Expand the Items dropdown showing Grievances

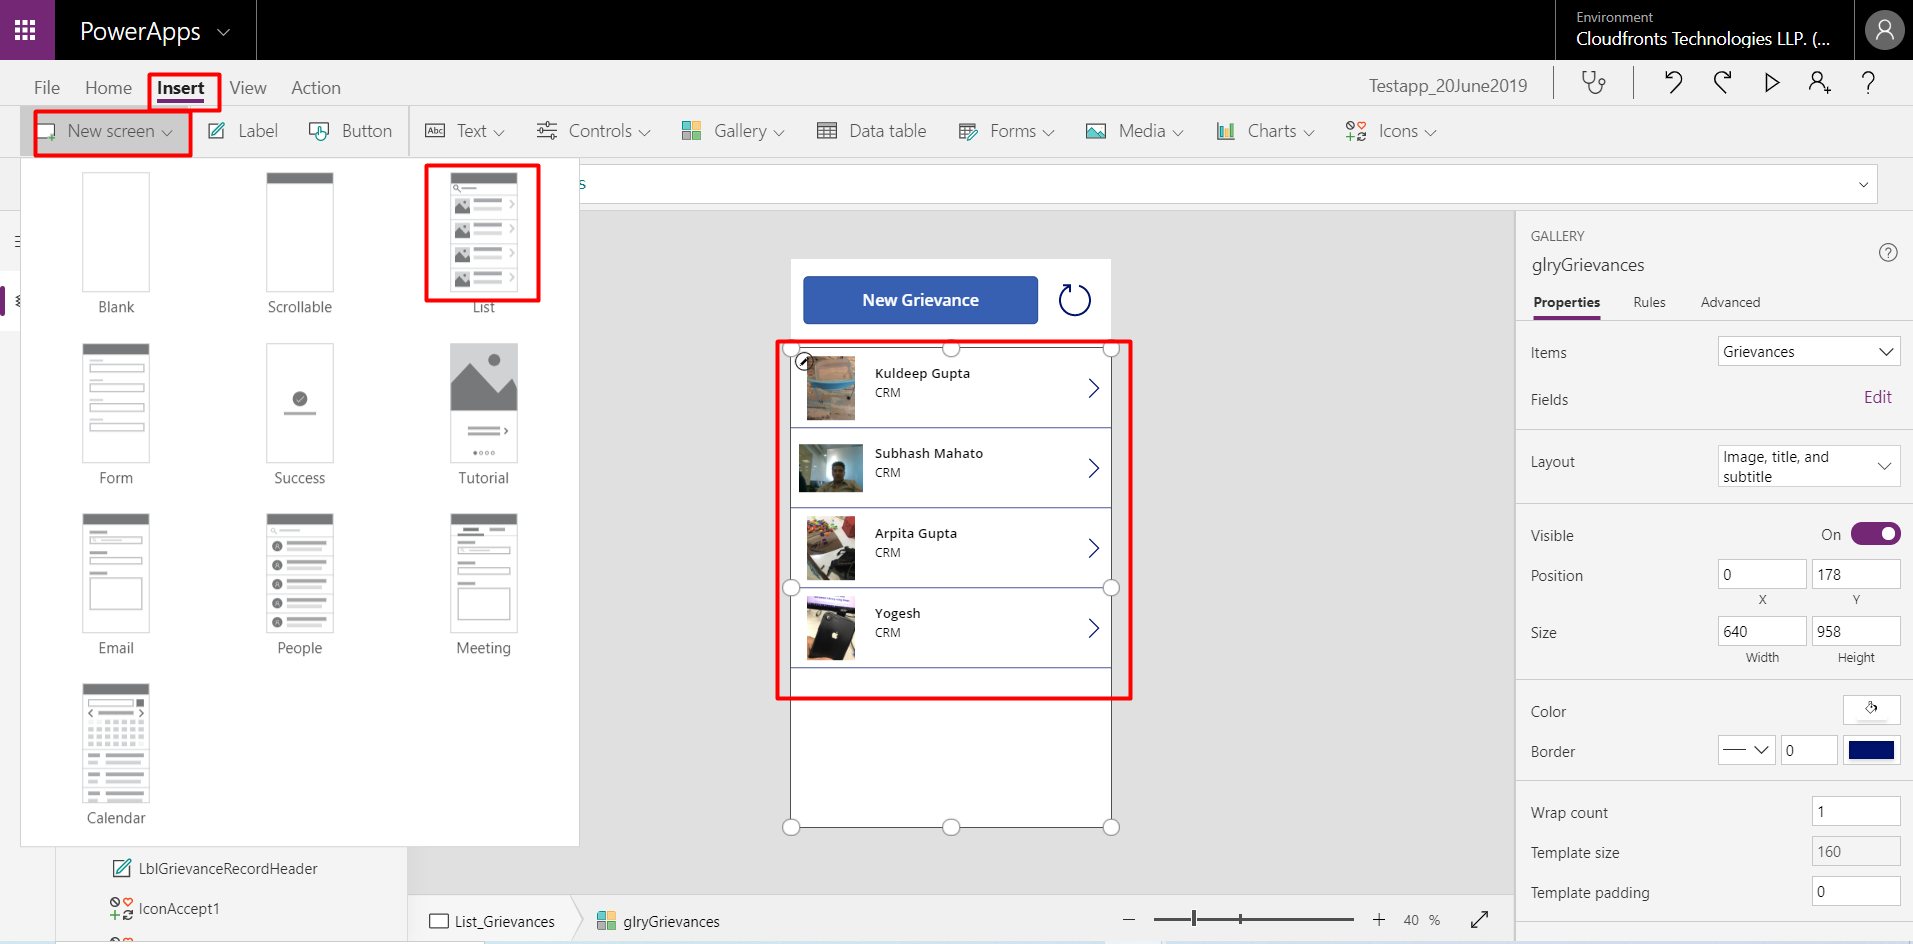tap(1808, 351)
